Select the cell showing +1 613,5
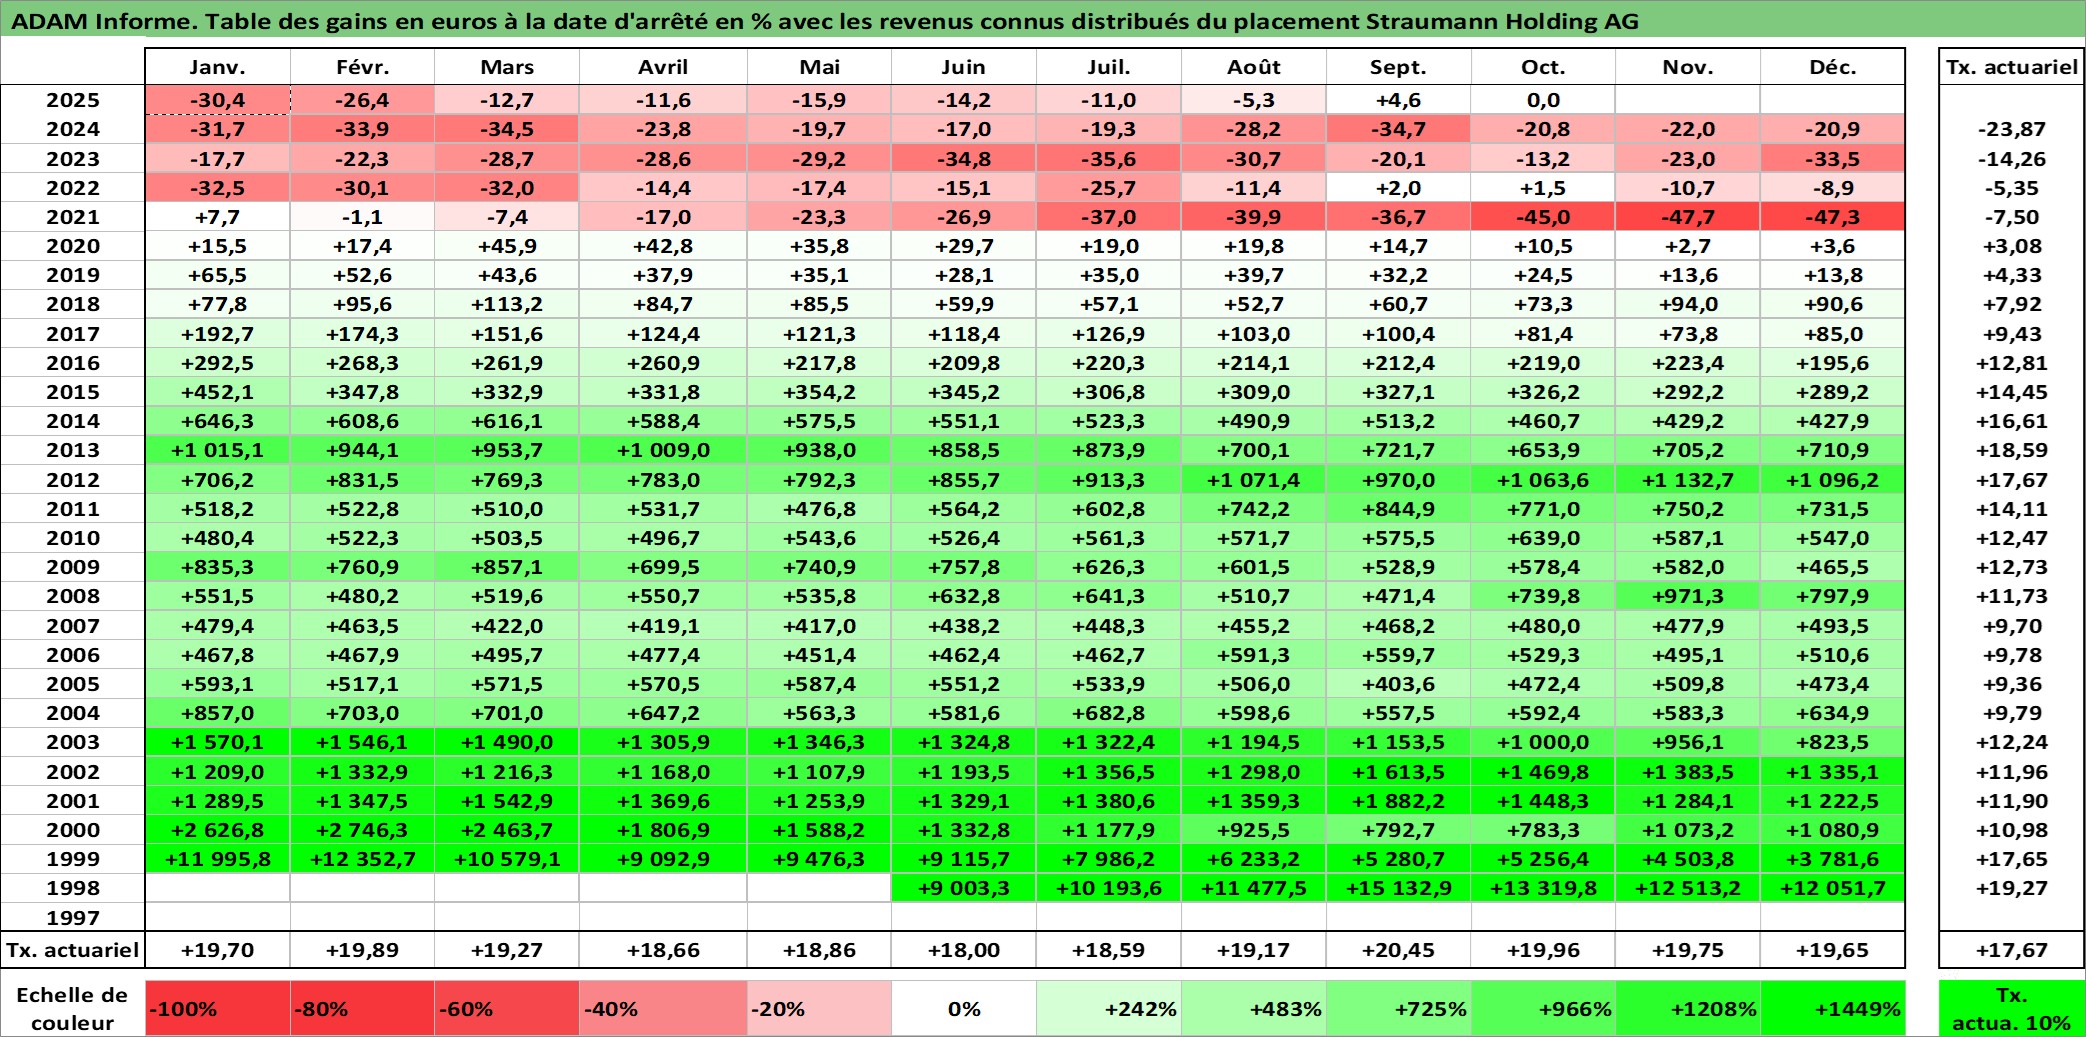The width and height of the screenshot is (2086, 1037). (1398, 772)
